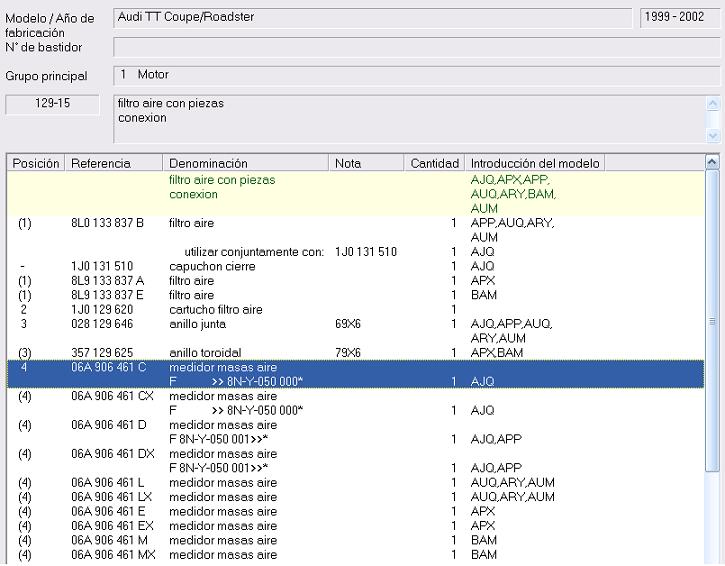This screenshot has width=725, height=566.
Task: Select the 'utilizar conjuntamente con:' row
Action: point(356,252)
